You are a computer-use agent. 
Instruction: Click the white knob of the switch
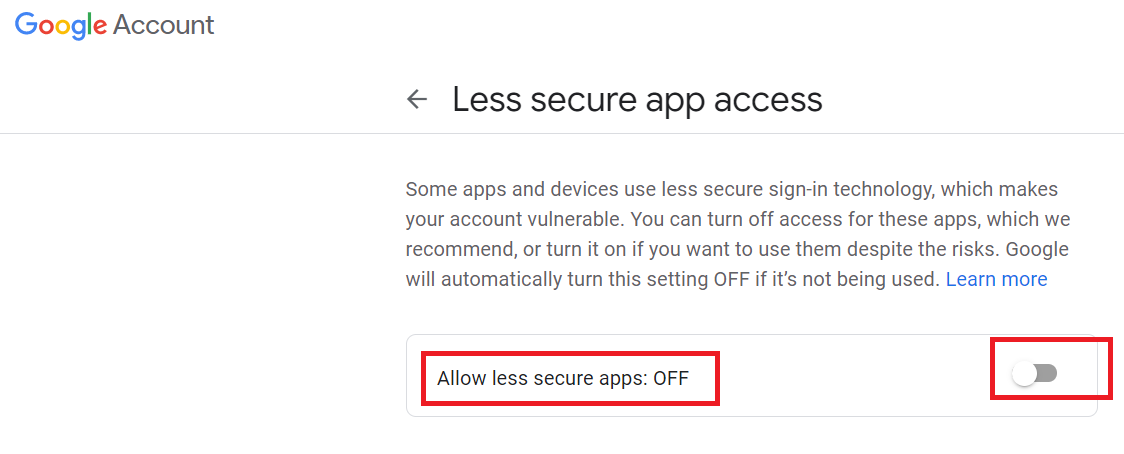tap(1023, 374)
